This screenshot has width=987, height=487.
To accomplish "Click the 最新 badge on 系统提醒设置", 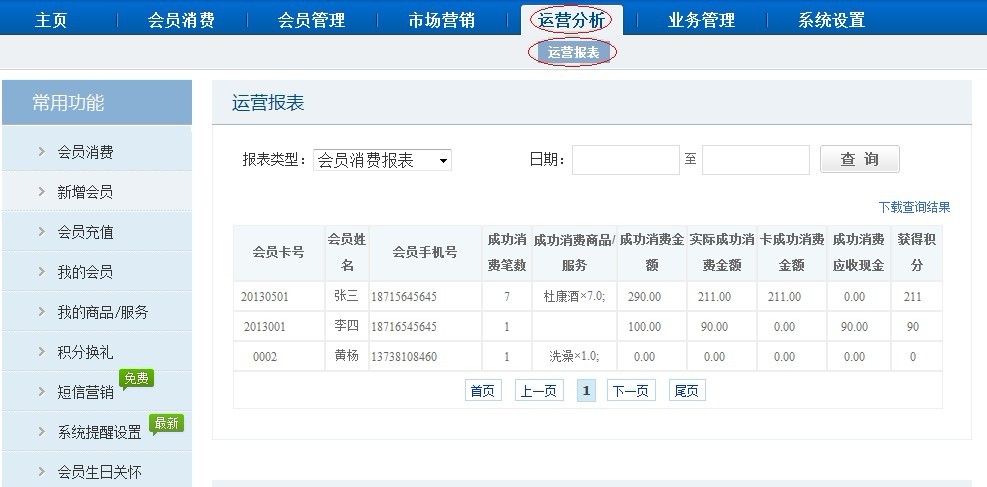I will click(167, 423).
